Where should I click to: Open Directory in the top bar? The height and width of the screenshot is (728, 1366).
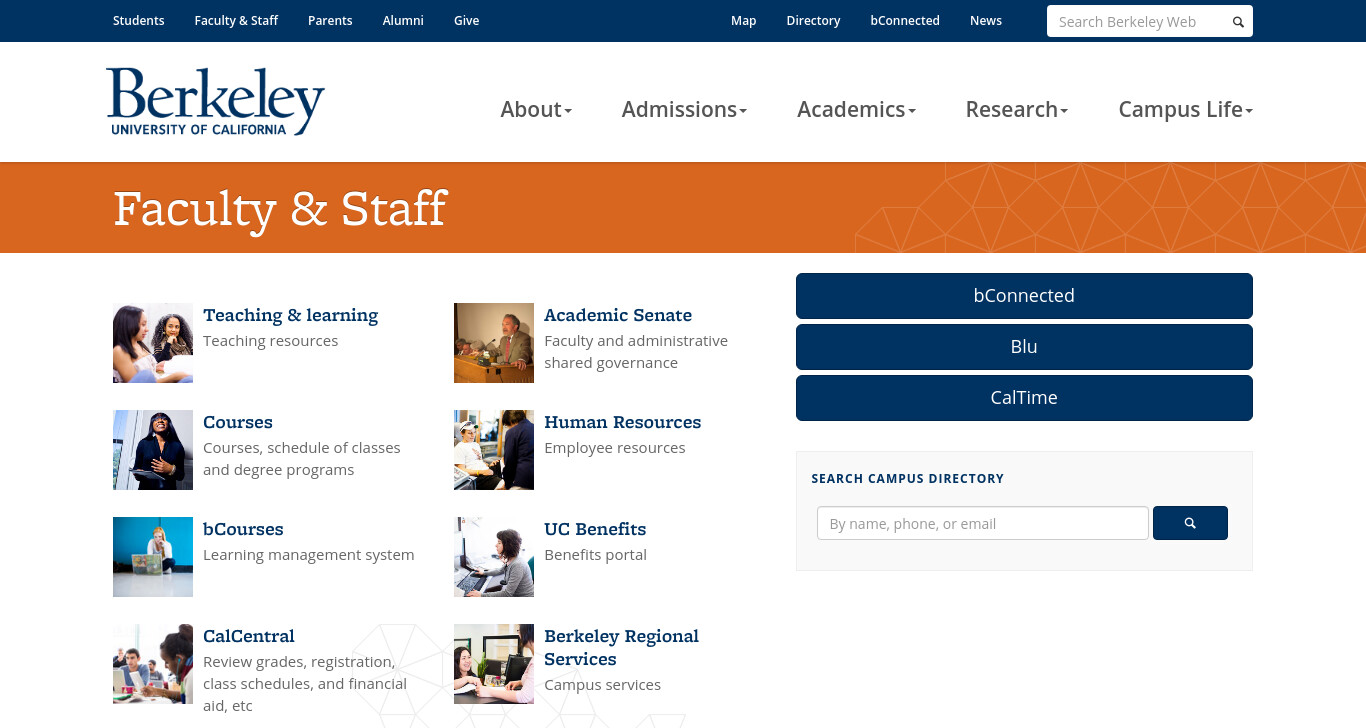pyautogui.click(x=813, y=20)
